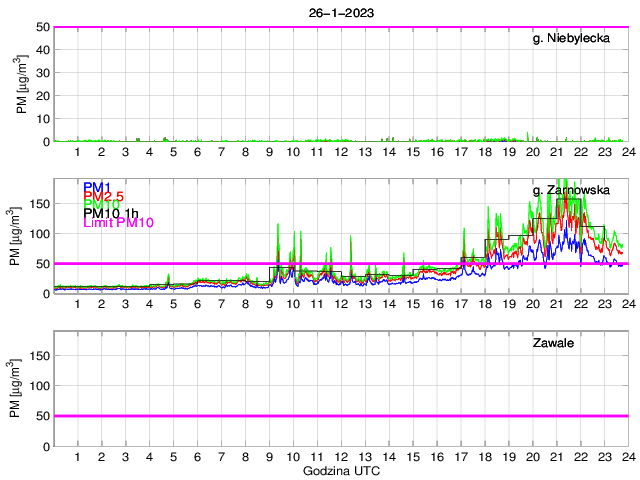Viewport: 640px width, 480px height.
Task: Click the 150 tick on Żarnowska y-axis
Action: coord(38,203)
